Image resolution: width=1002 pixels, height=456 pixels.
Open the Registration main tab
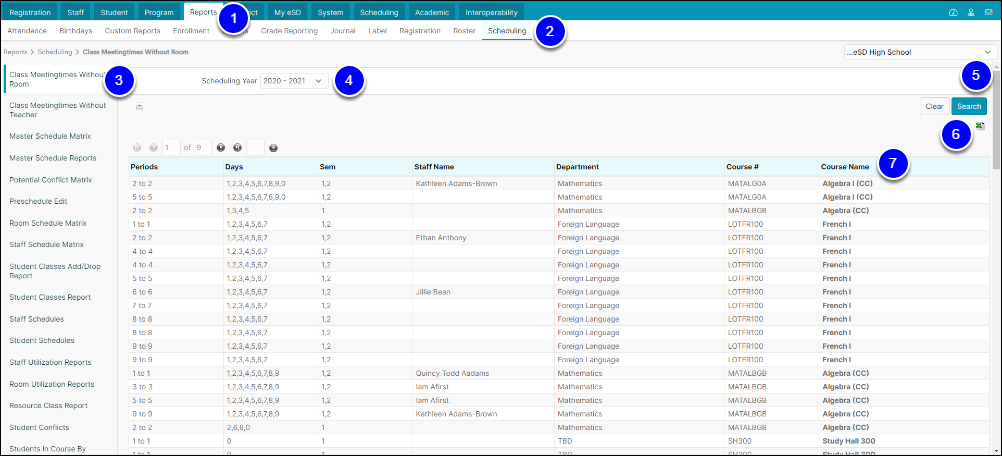[30, 12]
